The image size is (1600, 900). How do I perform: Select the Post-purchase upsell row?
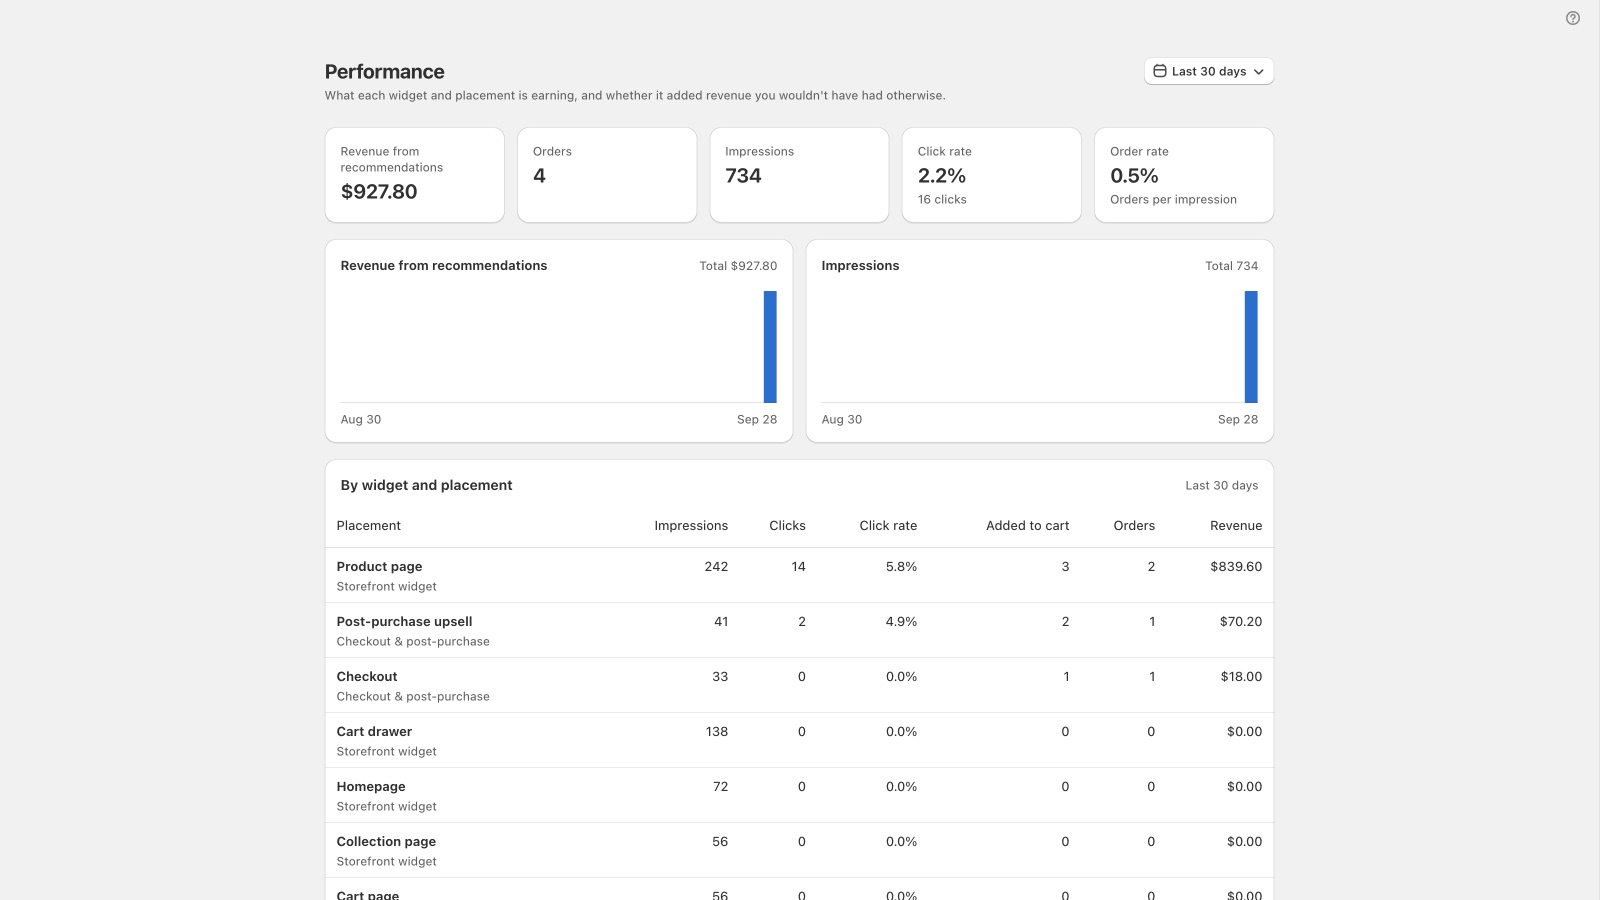[x=799, y=631]
